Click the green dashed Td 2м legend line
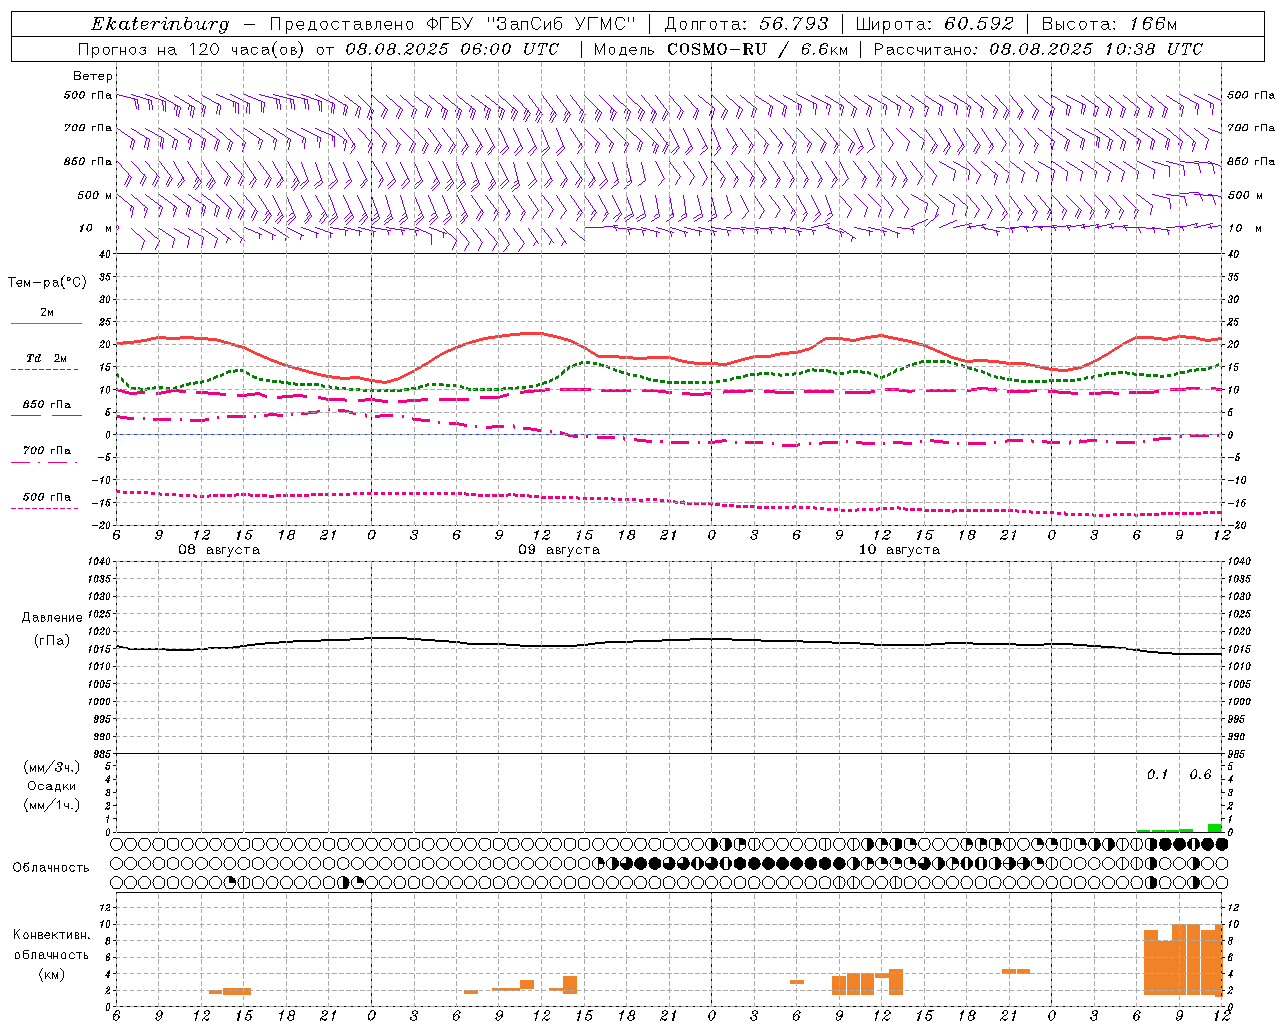 (44, 370)
